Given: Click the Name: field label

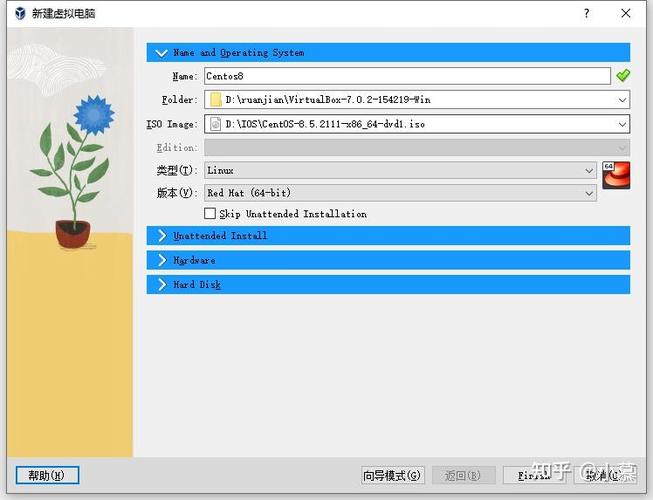Looking at the screenshot, I should 185,76.
